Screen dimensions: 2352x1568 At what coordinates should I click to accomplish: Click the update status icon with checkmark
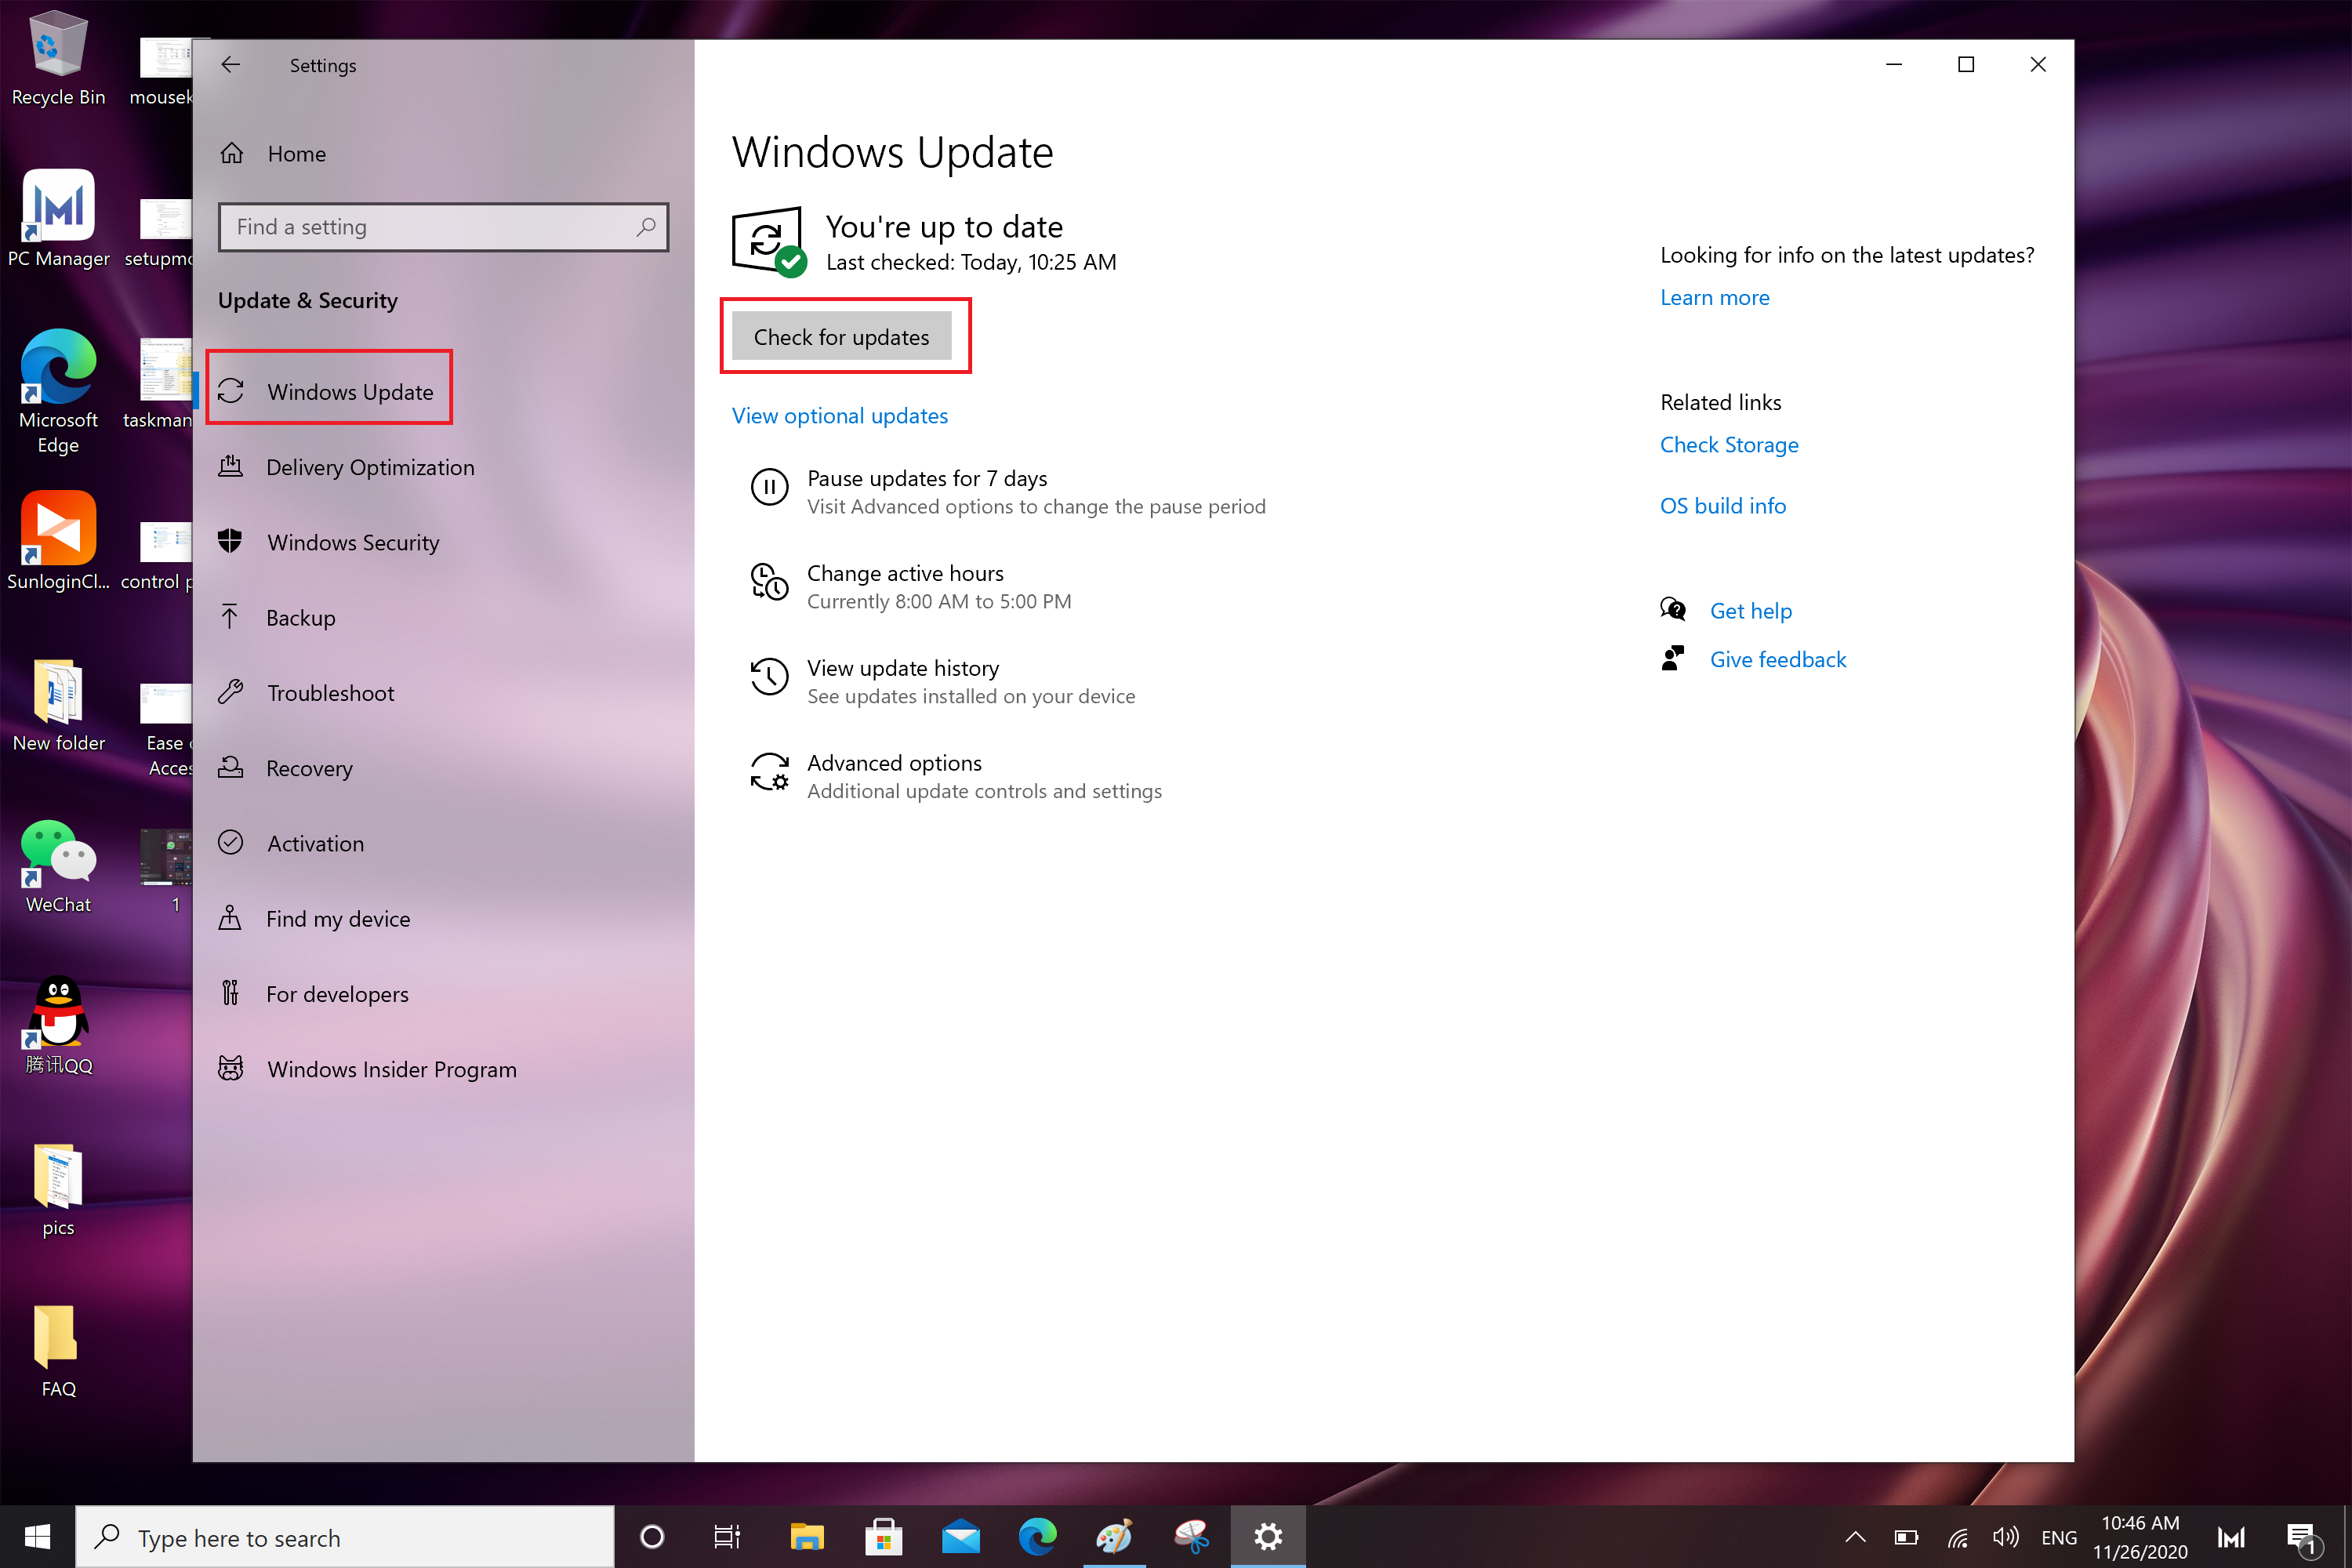click(768, 242)
